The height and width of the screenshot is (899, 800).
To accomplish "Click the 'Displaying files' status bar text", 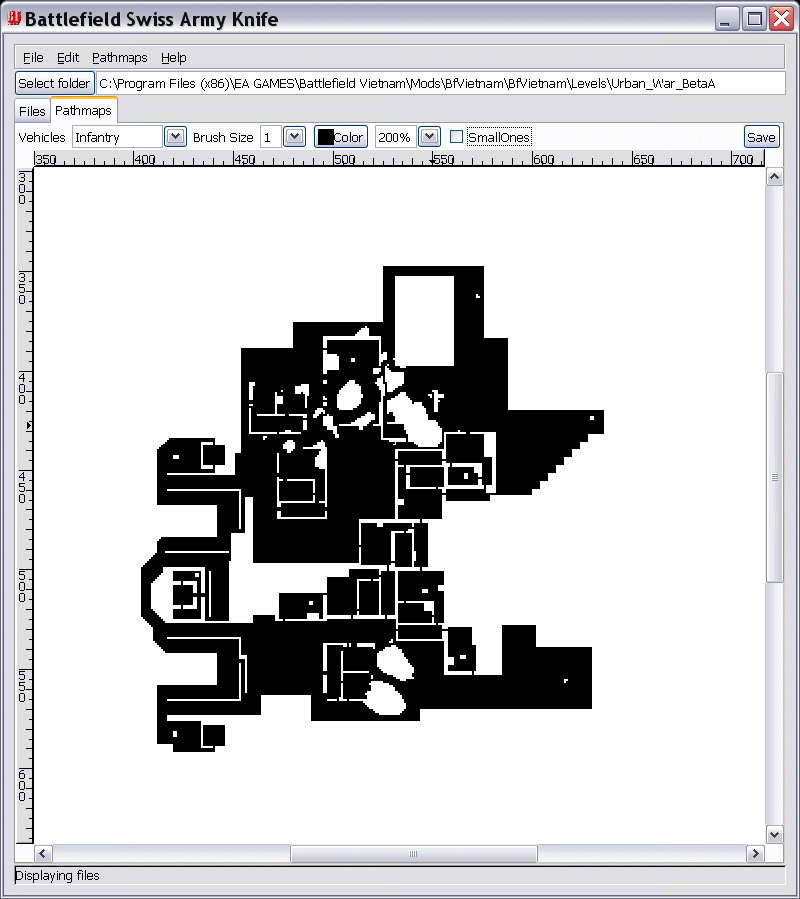I will tap(57, 875).
